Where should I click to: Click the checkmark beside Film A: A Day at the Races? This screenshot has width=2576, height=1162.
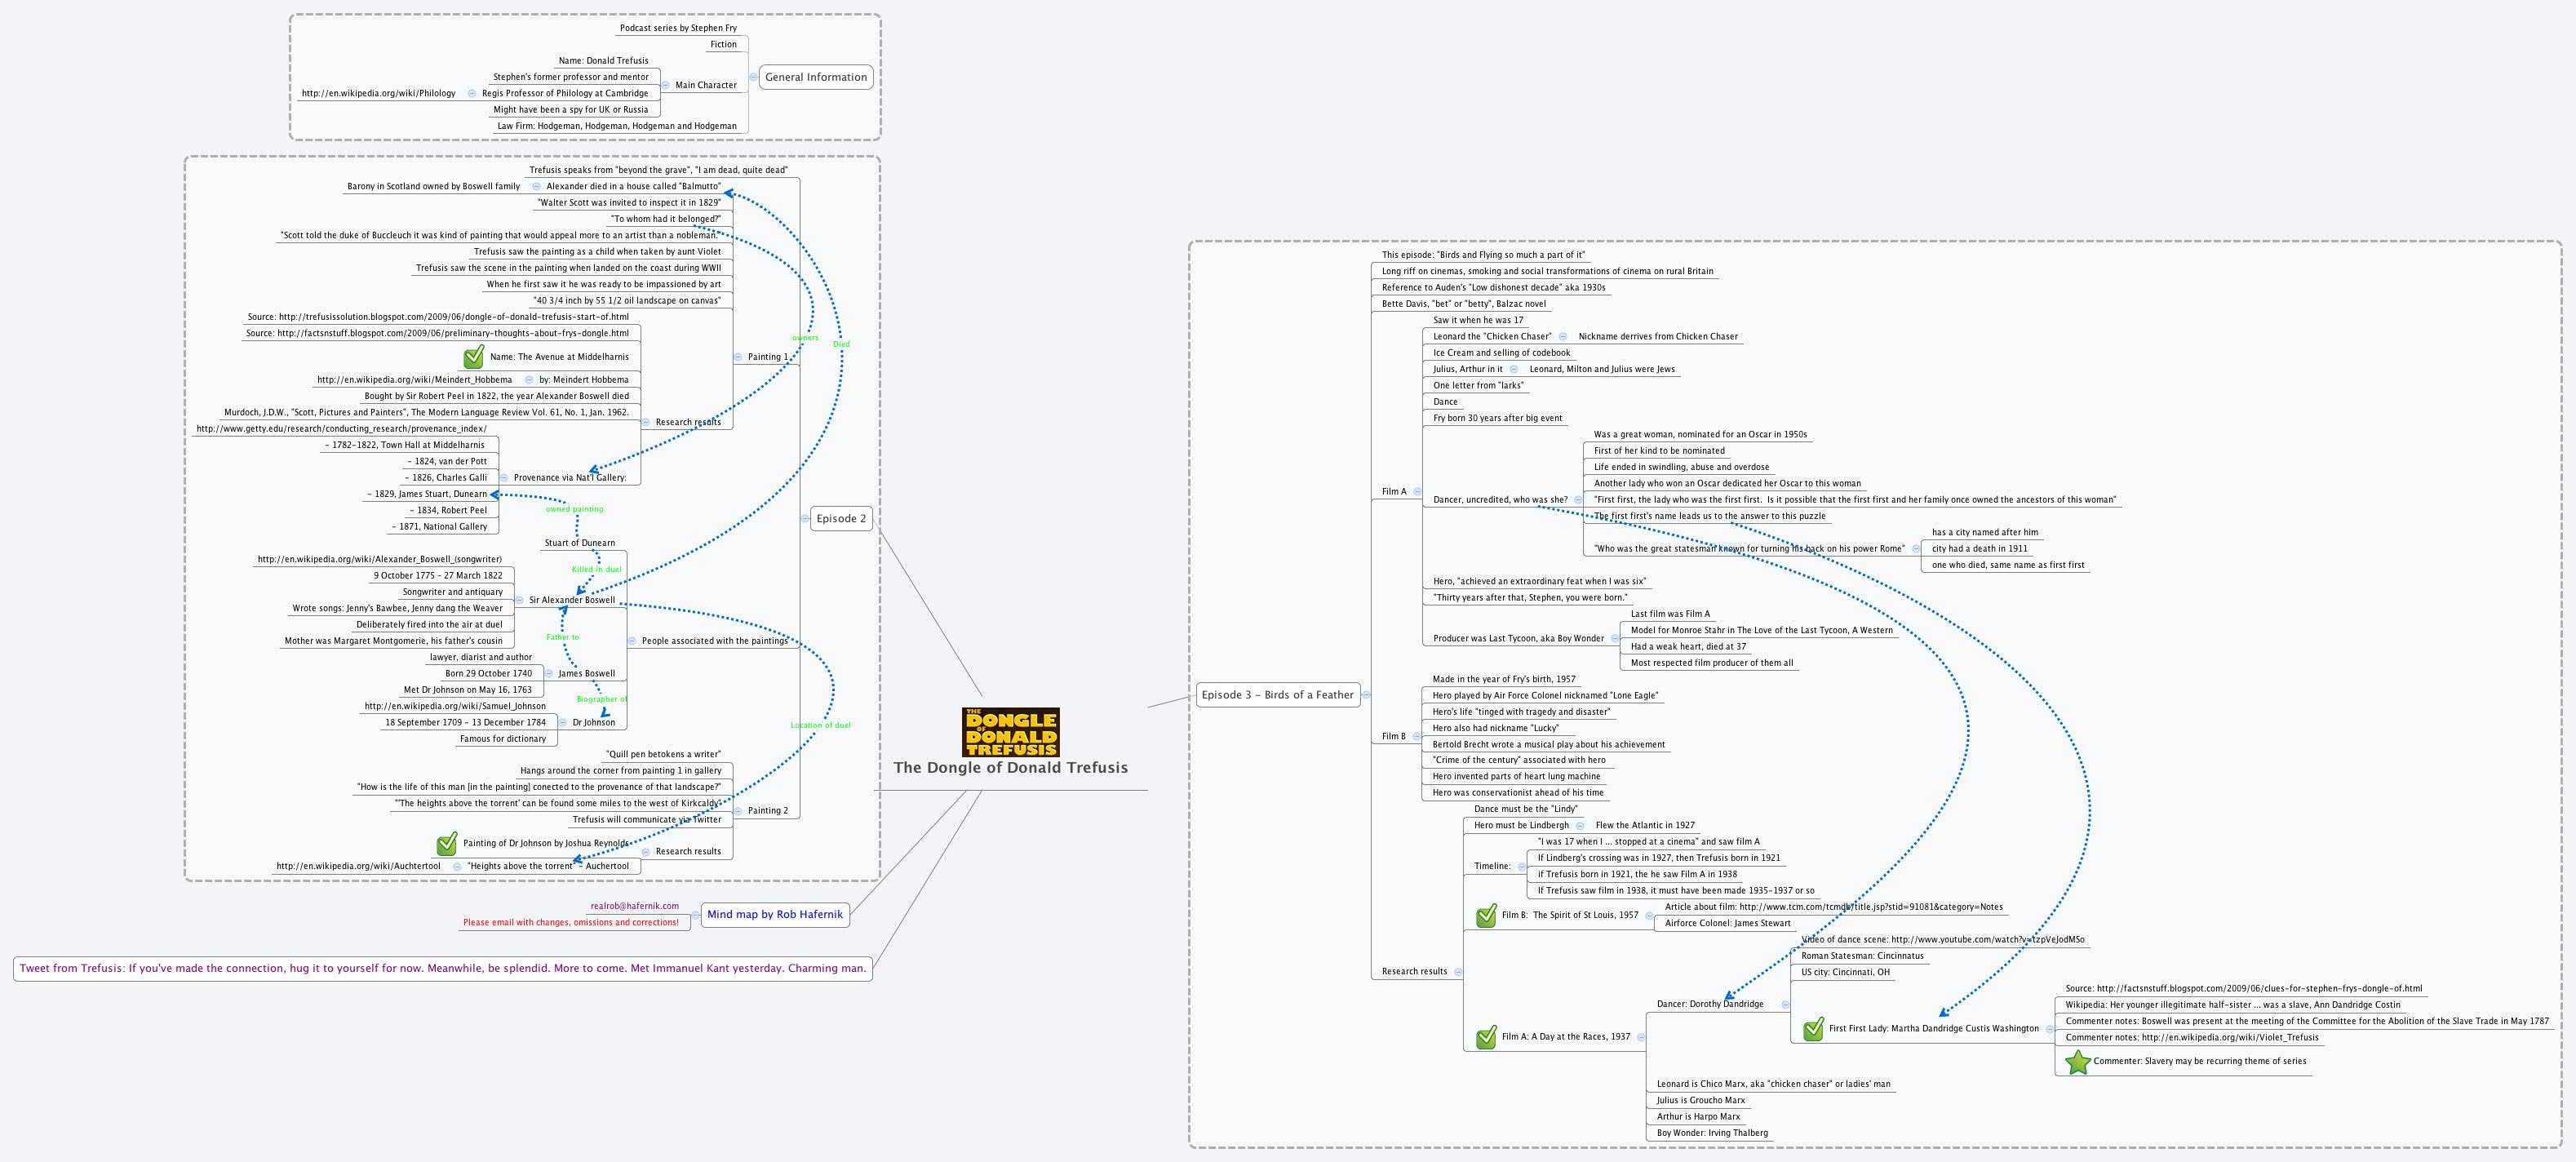point(1486,1037)
